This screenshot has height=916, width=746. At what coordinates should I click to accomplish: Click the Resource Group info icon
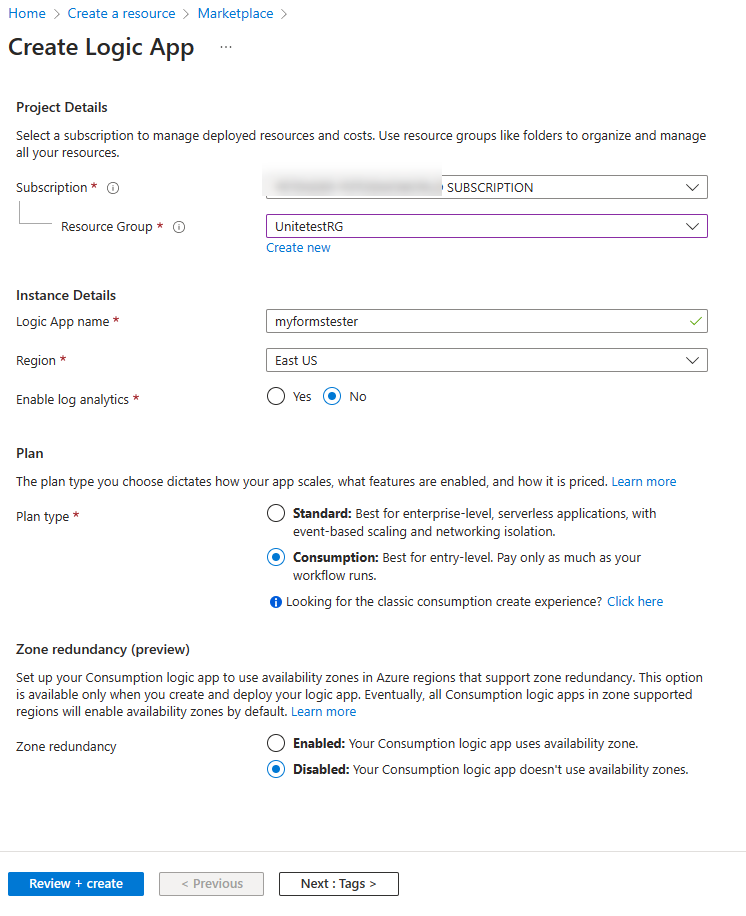[178, 227]
